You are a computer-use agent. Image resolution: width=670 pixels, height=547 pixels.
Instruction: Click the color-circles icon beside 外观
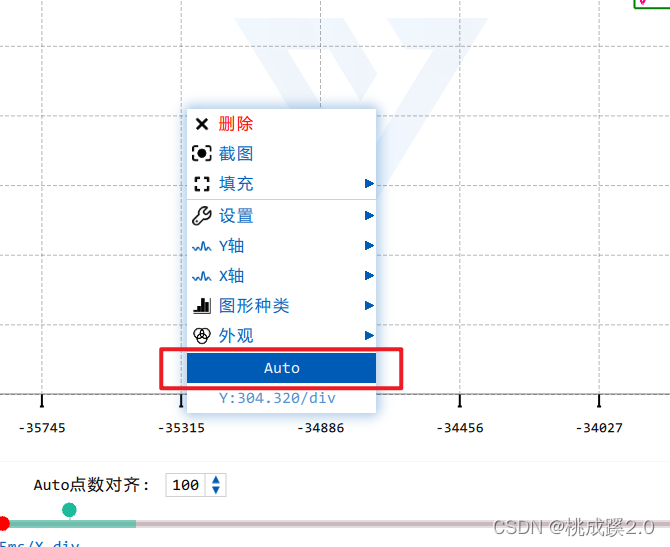(202, 336)
